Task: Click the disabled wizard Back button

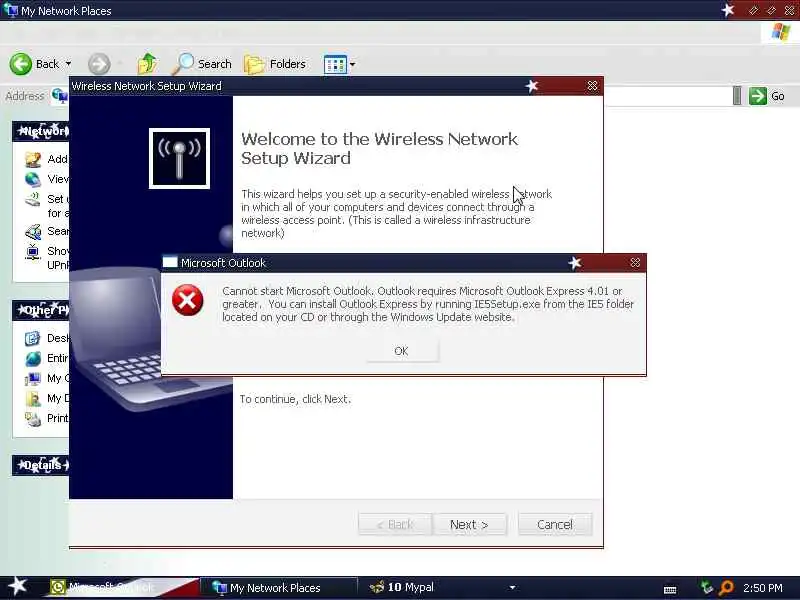Action: [x=395, y=524]
